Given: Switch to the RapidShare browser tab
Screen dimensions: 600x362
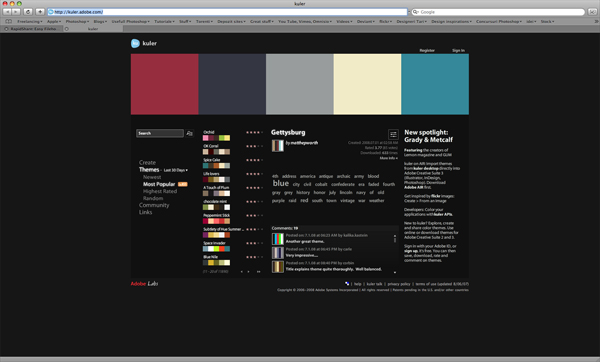Looking at the screenshot, I should 32,29.
